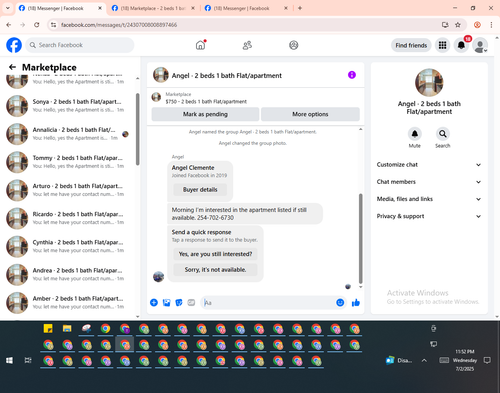Open Tommy's conversation in the list
Screen dimensions: 500x393
(68, 162)
